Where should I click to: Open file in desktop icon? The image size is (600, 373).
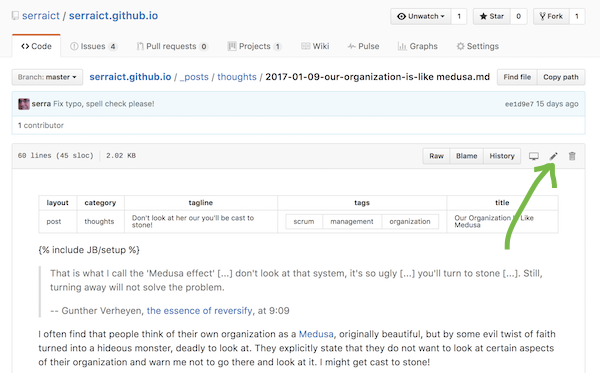534,156
